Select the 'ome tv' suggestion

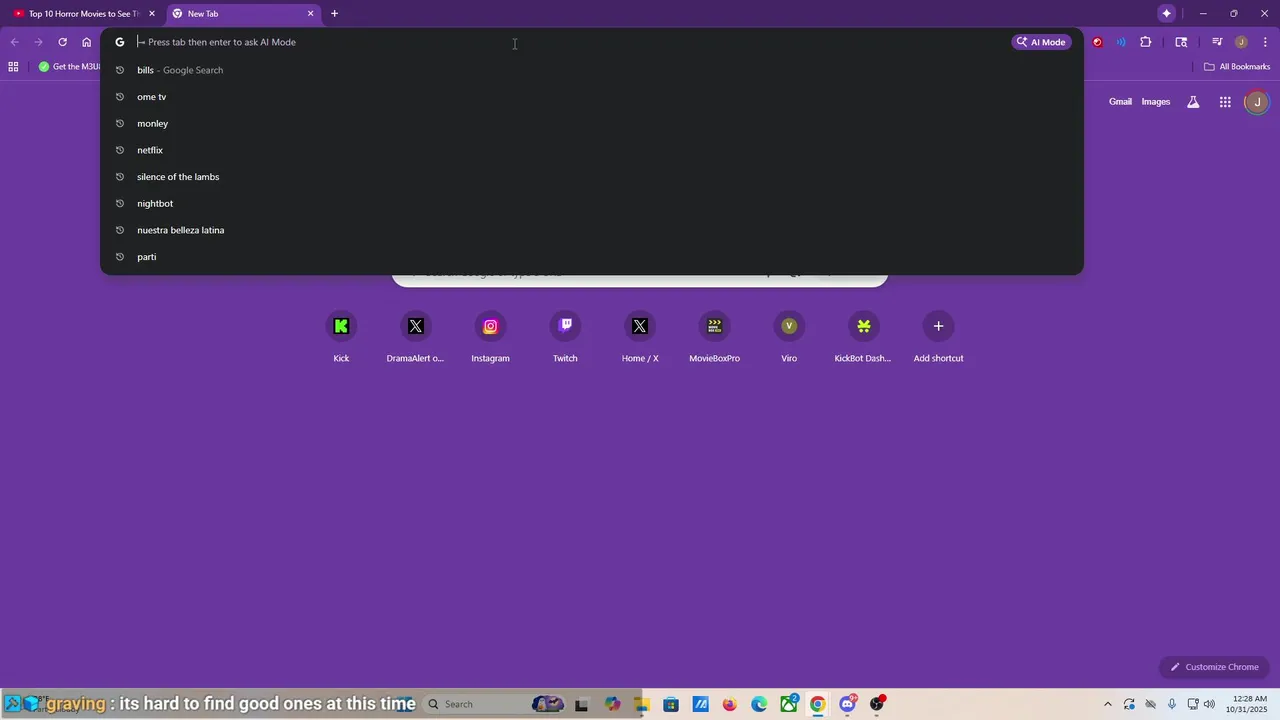[592, 97]
